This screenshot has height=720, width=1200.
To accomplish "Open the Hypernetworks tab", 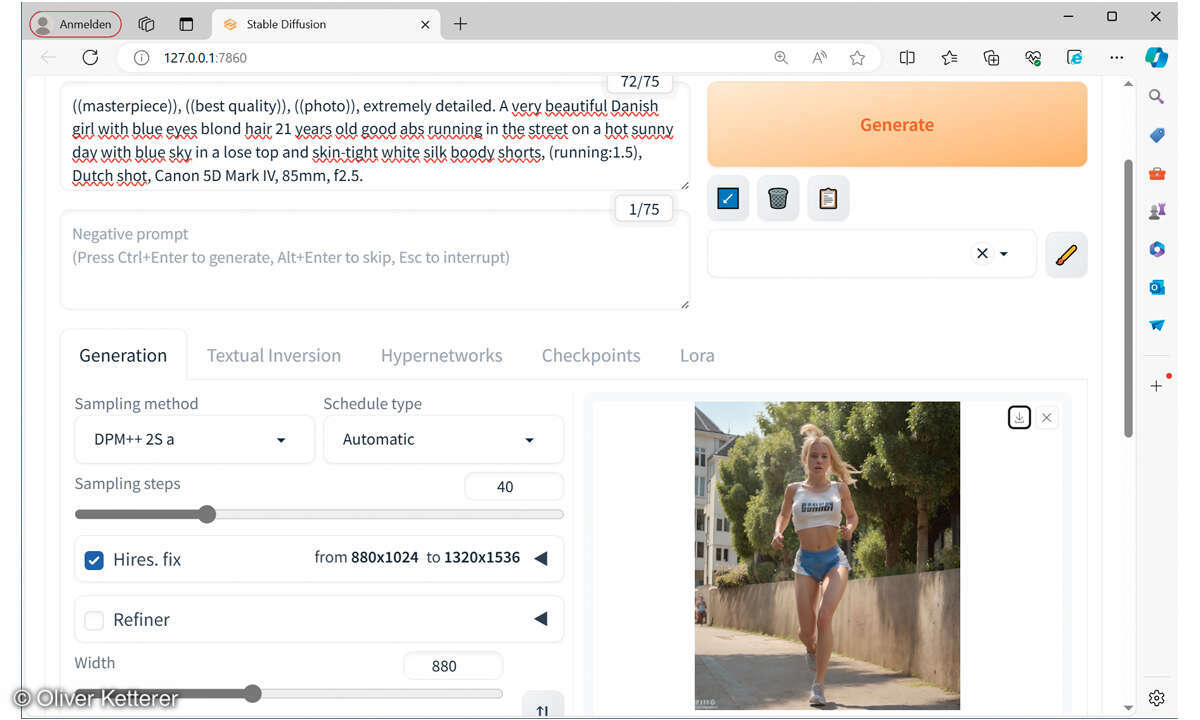I will pos(441,355).
